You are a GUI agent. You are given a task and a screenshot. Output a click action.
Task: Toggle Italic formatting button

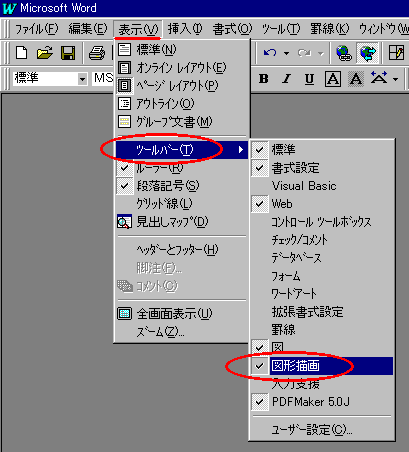click(x=286, y=79)
